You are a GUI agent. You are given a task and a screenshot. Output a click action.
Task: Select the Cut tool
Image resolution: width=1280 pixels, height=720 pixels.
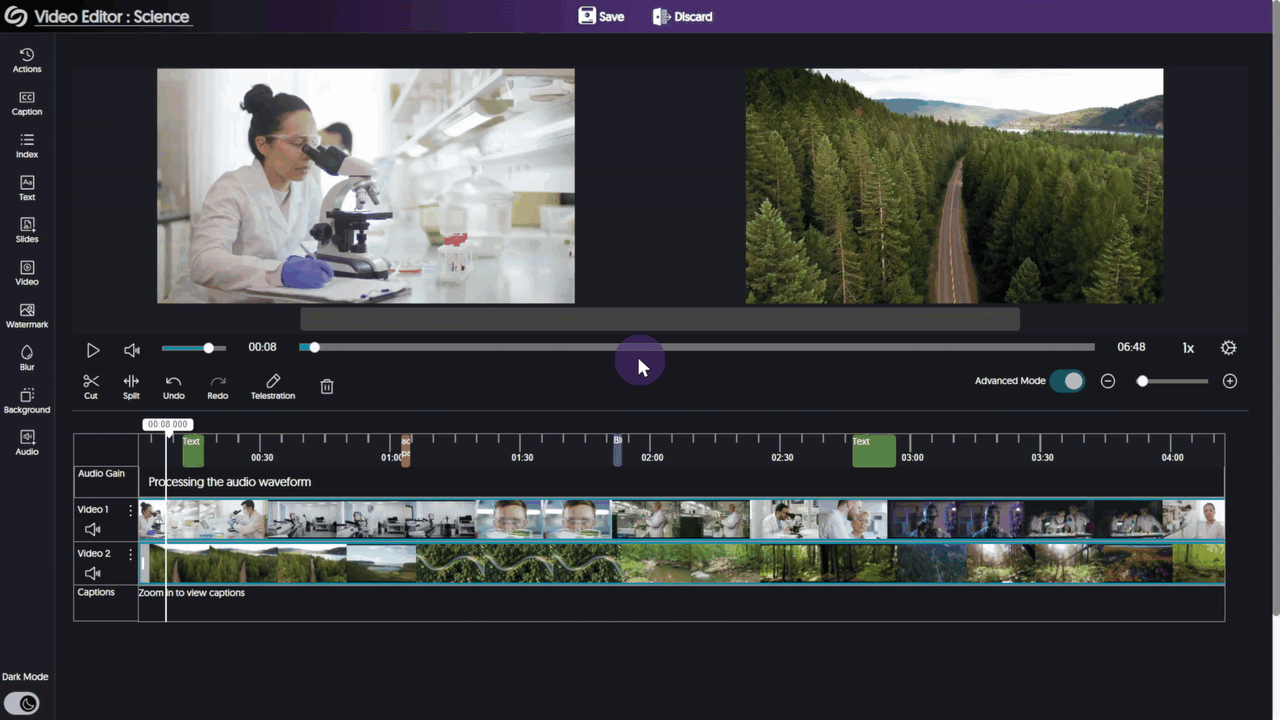click(x=91, y=386)
